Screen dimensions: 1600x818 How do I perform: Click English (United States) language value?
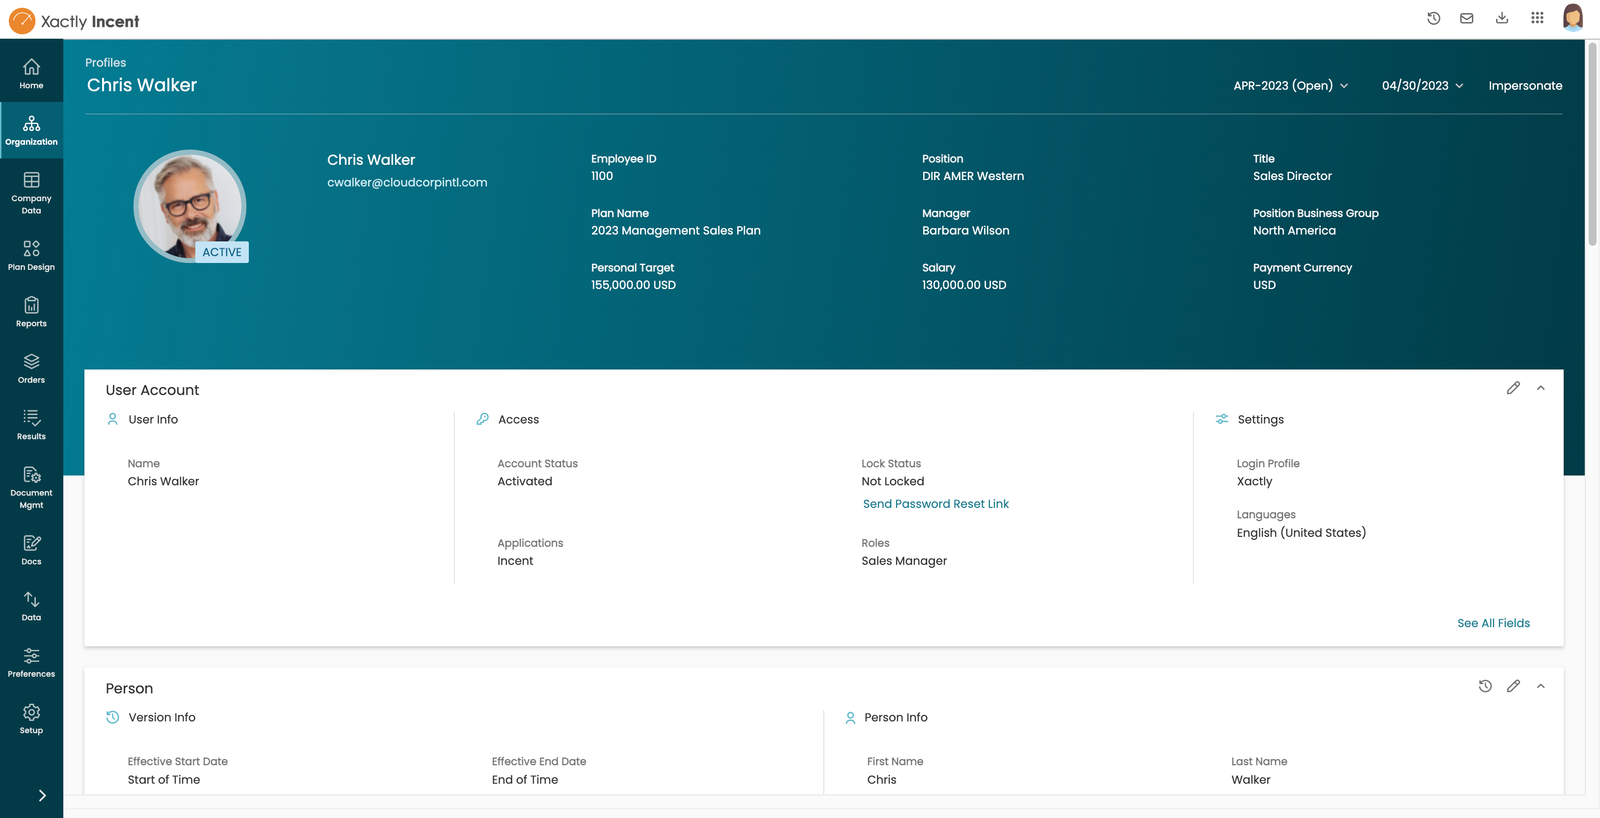click(1301, 533)
